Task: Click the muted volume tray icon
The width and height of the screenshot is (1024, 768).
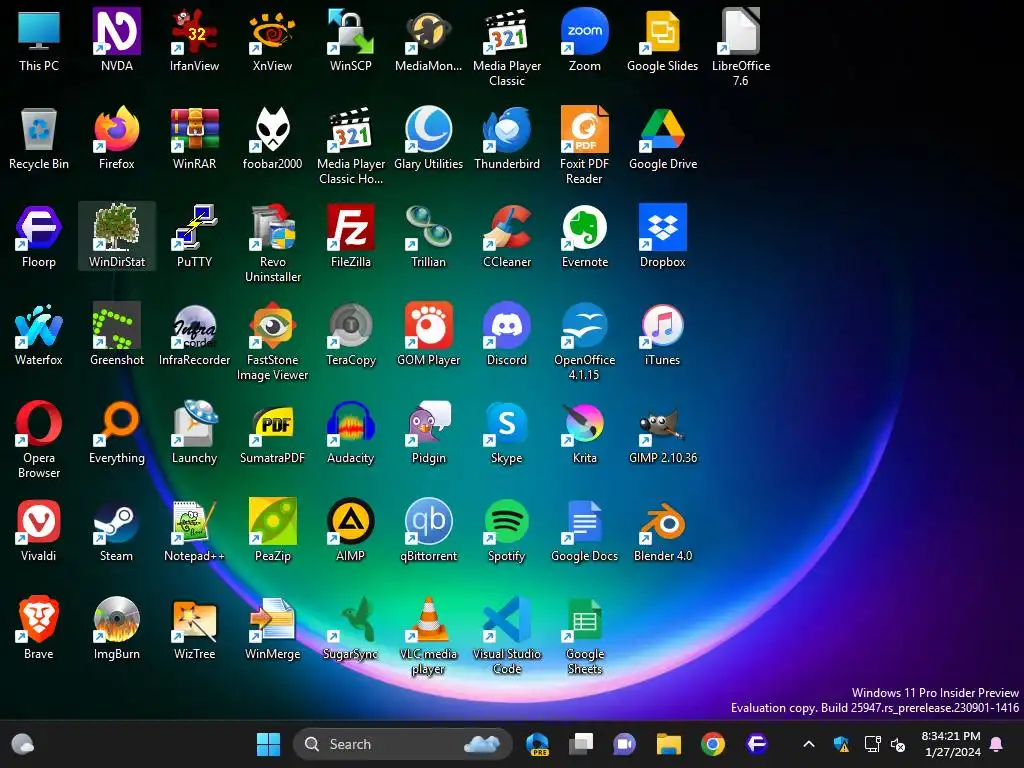Action: pyautogui.click(x=898, y=744)
